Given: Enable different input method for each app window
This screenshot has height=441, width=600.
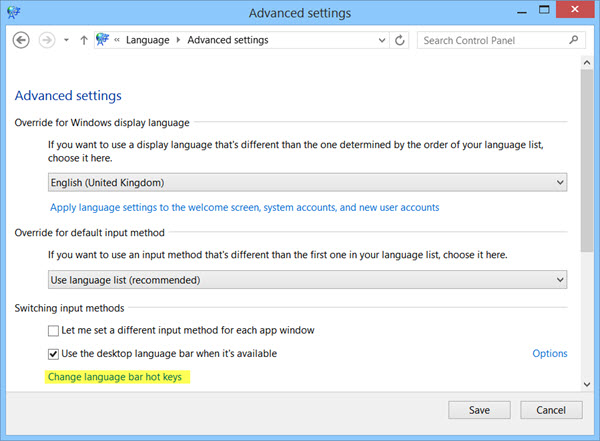Looking at the screenshot, I should 53,330.
